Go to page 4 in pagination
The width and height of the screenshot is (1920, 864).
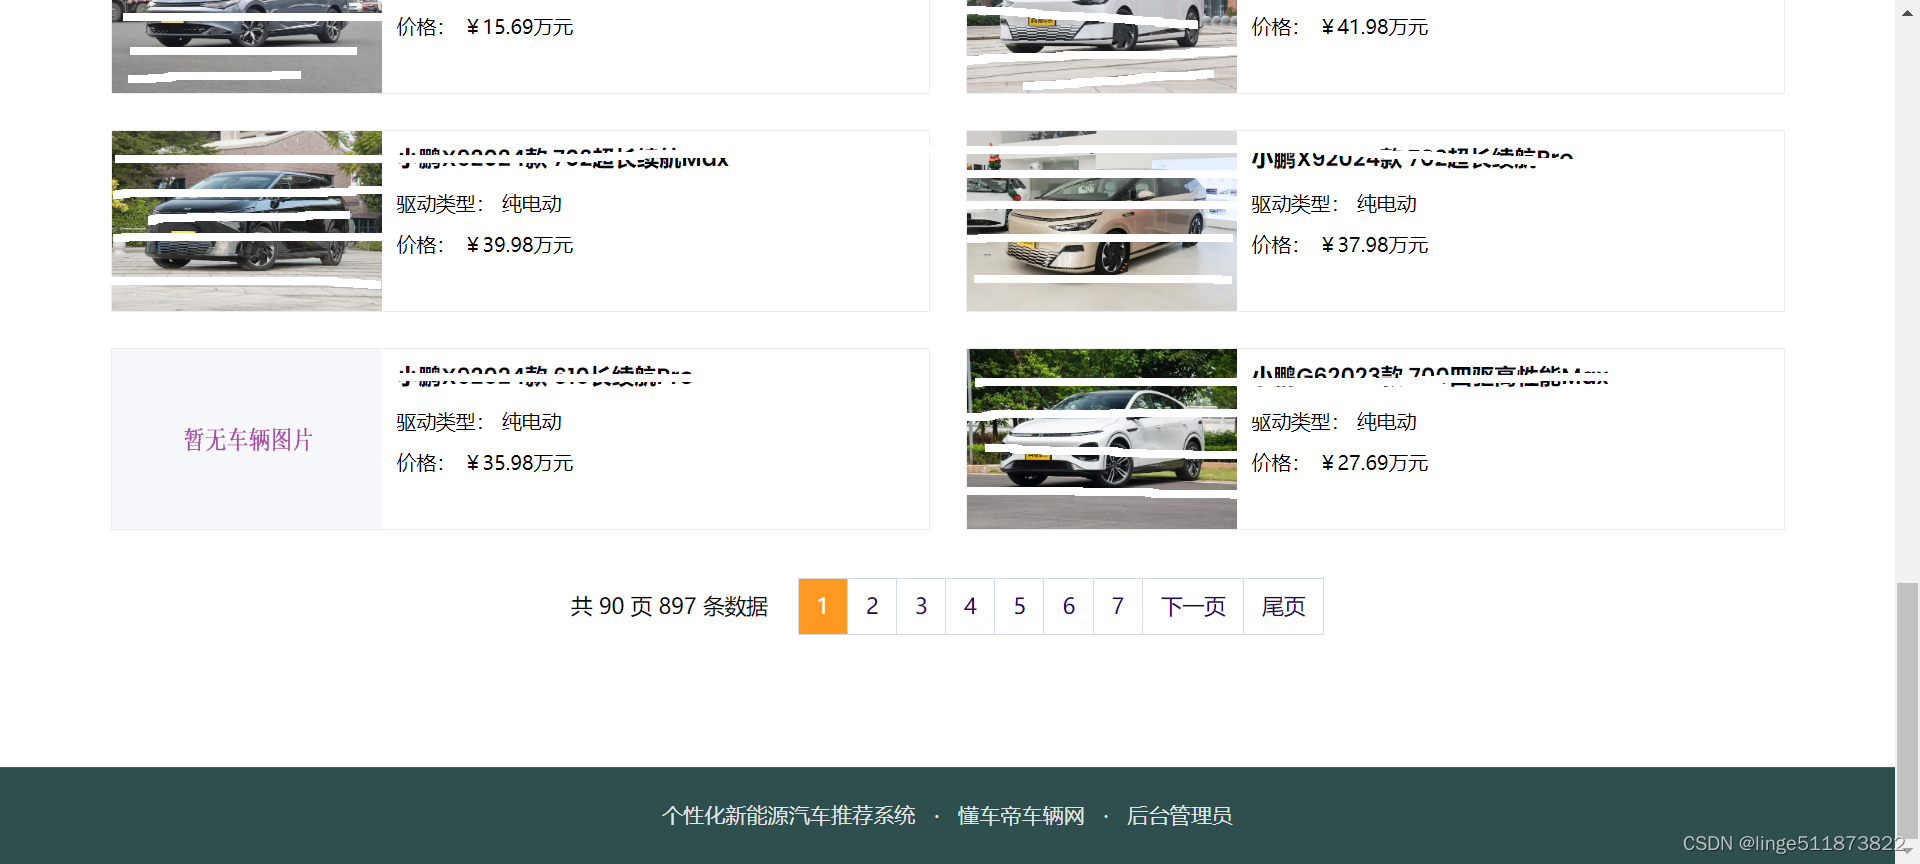click(x=970, y=606)
